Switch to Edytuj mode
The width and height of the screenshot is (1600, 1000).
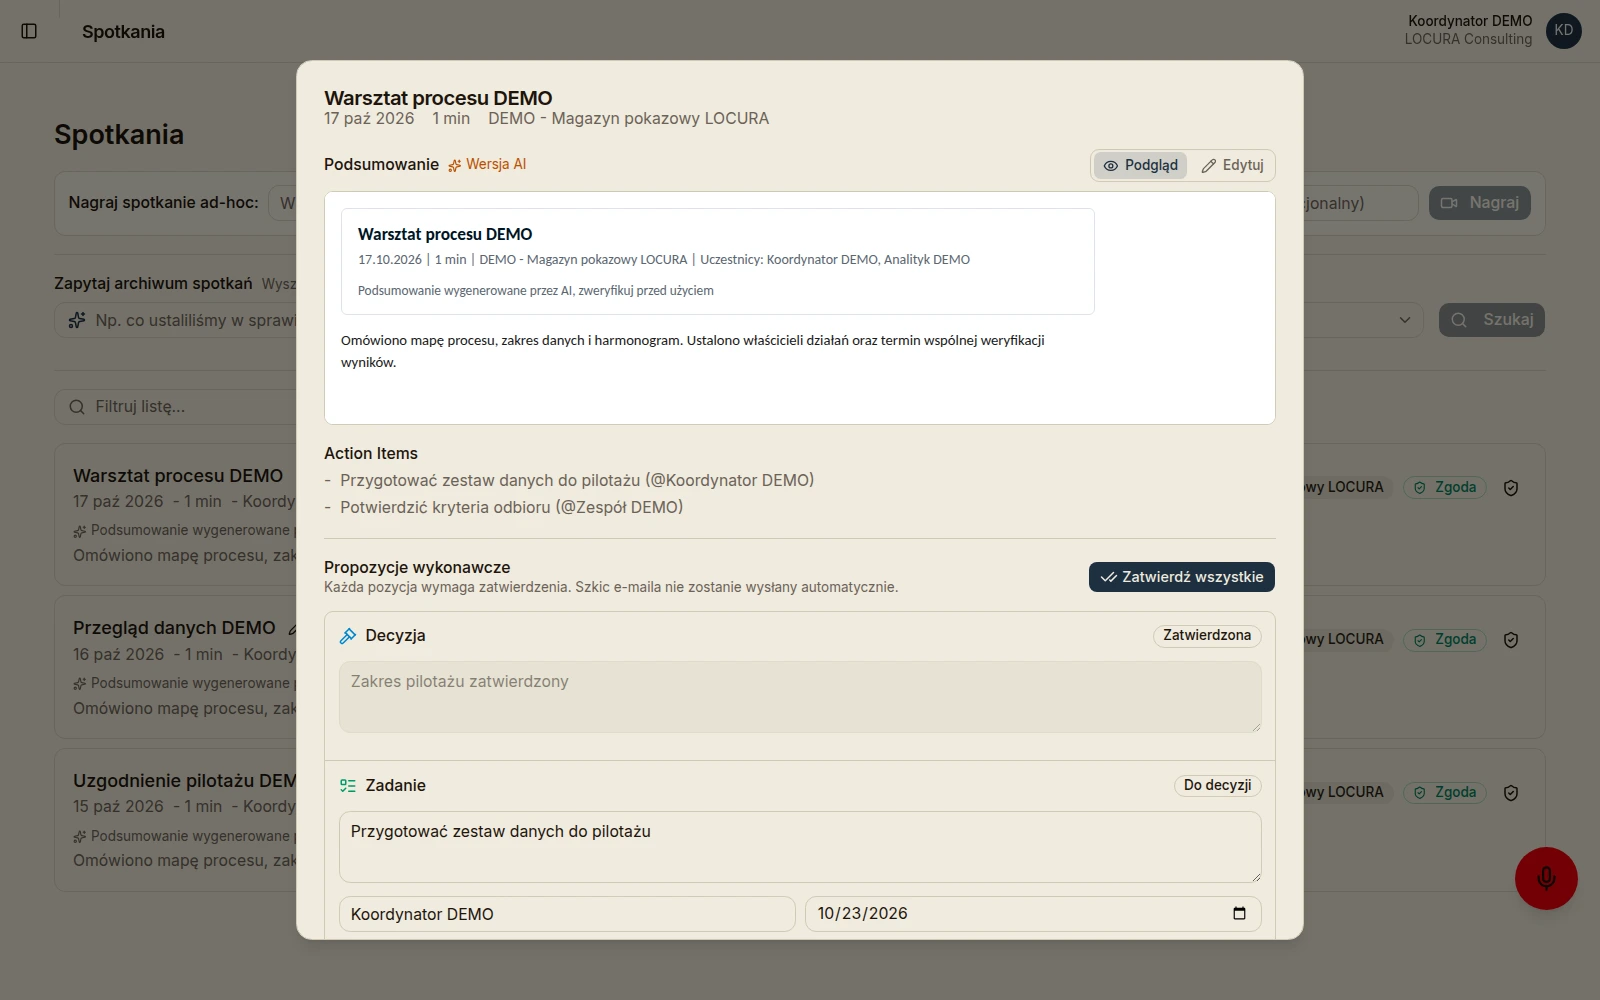click(1232, 165)
